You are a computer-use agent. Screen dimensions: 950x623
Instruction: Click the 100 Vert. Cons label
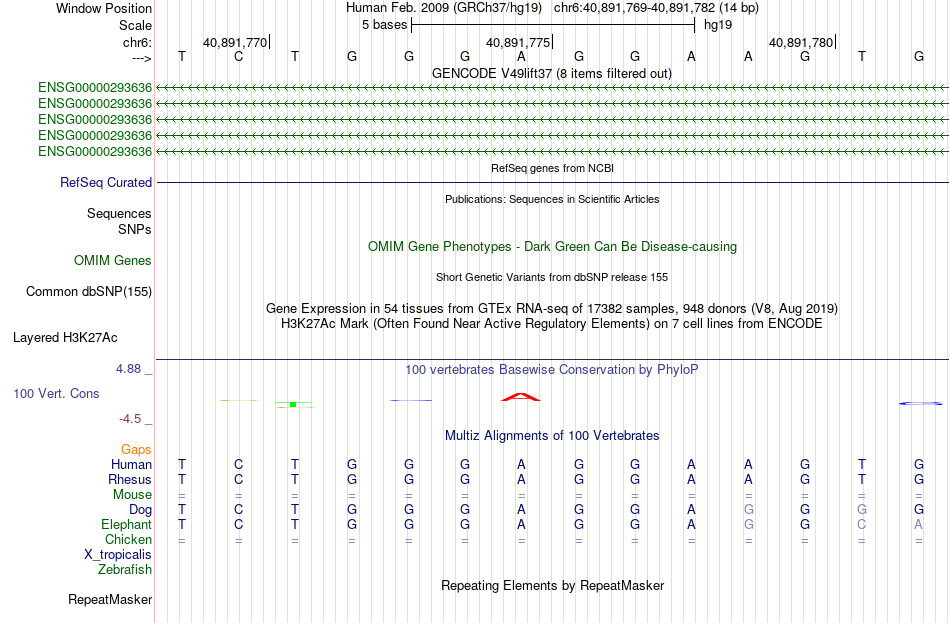pos(56,394)
